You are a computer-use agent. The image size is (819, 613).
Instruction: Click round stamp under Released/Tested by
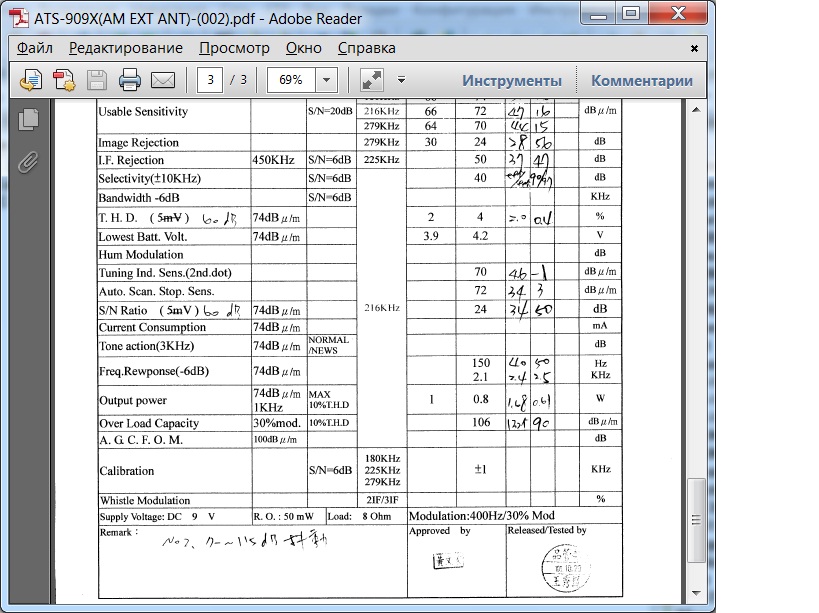pos(566,568)
